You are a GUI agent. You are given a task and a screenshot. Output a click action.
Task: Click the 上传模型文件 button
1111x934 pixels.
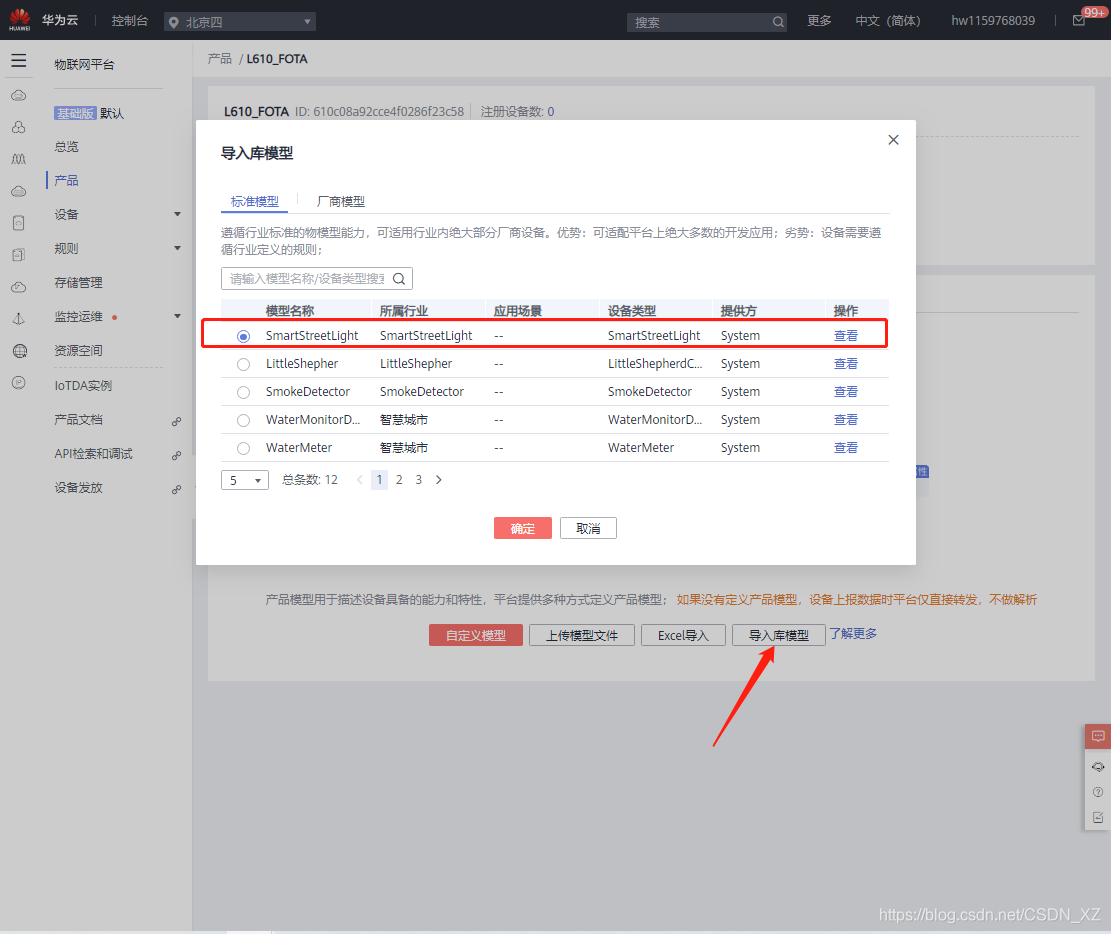(x=582, y=635)
